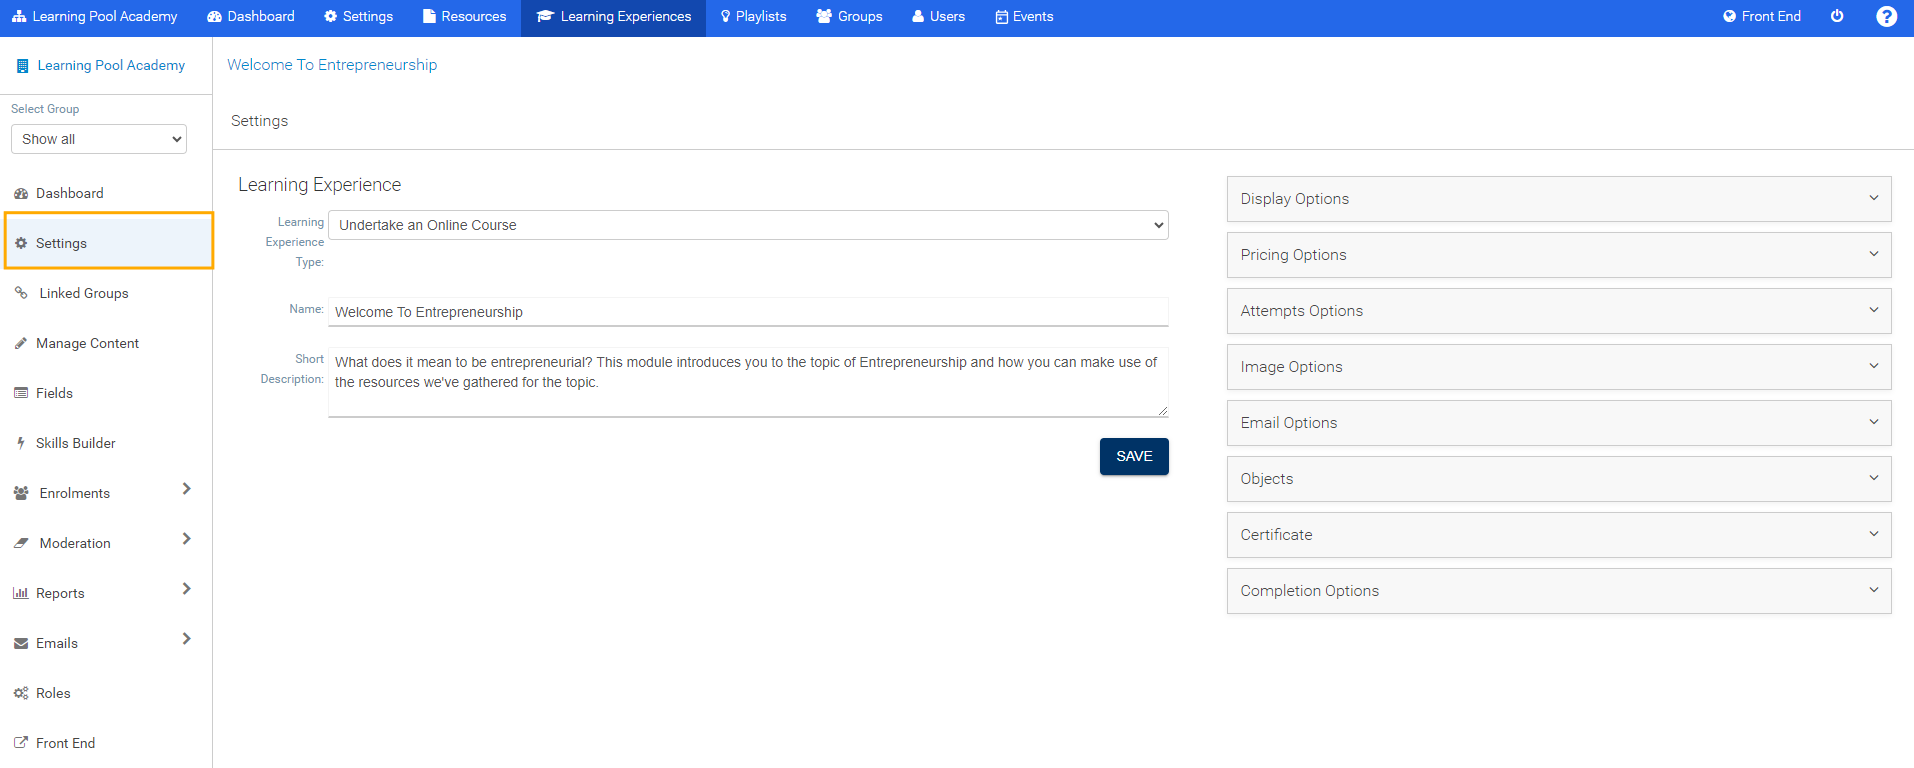Click the Moderation eraser icon
The width and height of the screenshot is (1914, 768).
[21, 543]
